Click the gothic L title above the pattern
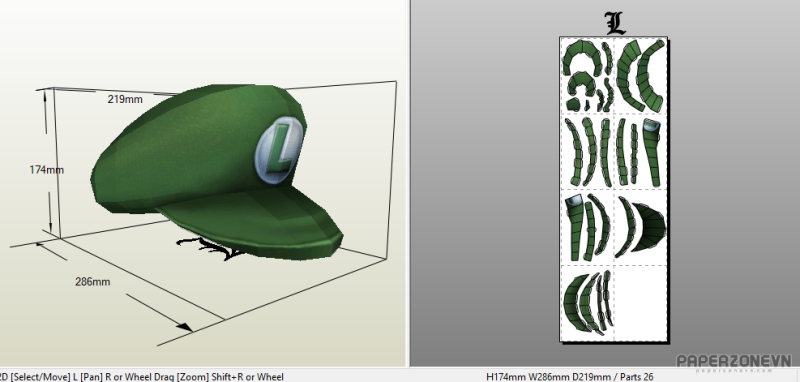Viewport: 800px width, 382px height. [x=615, y=23]
